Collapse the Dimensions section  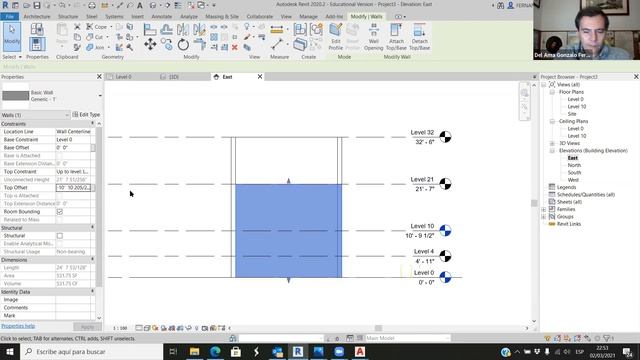tap(93, 260)
